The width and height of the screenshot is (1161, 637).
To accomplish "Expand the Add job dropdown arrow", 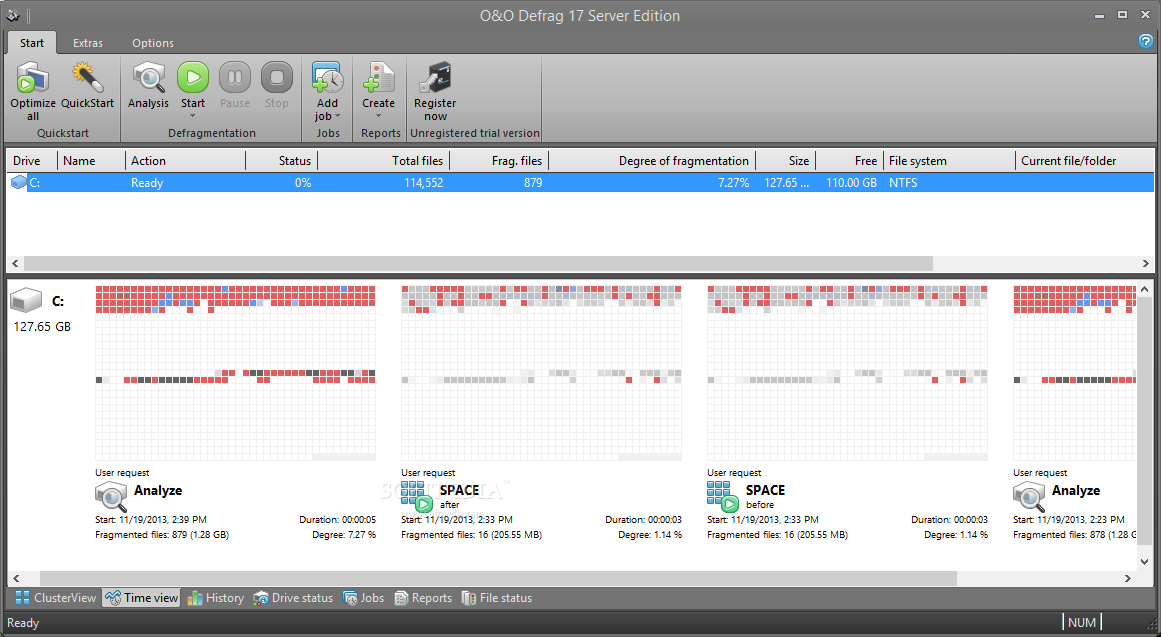I will click(338, 116).
